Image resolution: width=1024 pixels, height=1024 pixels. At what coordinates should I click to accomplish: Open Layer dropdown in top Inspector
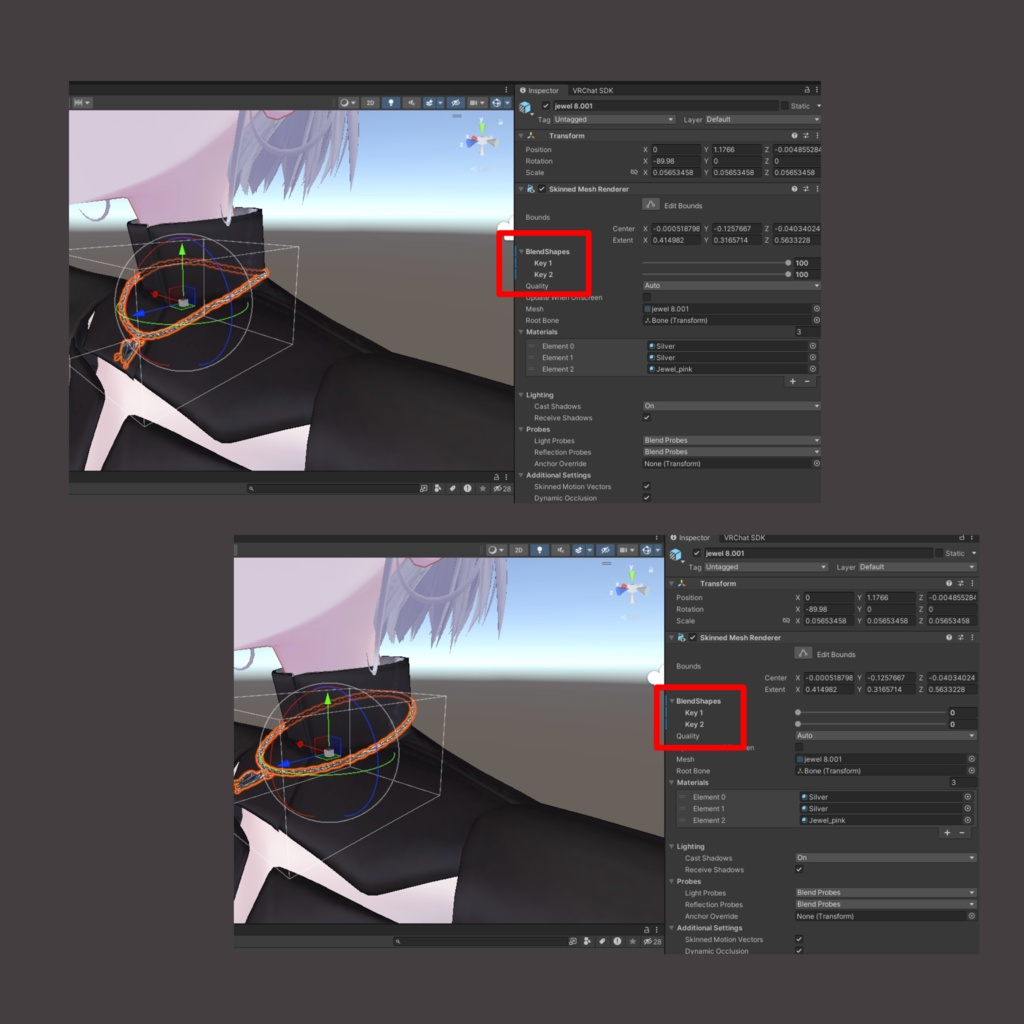pos(762,120)
